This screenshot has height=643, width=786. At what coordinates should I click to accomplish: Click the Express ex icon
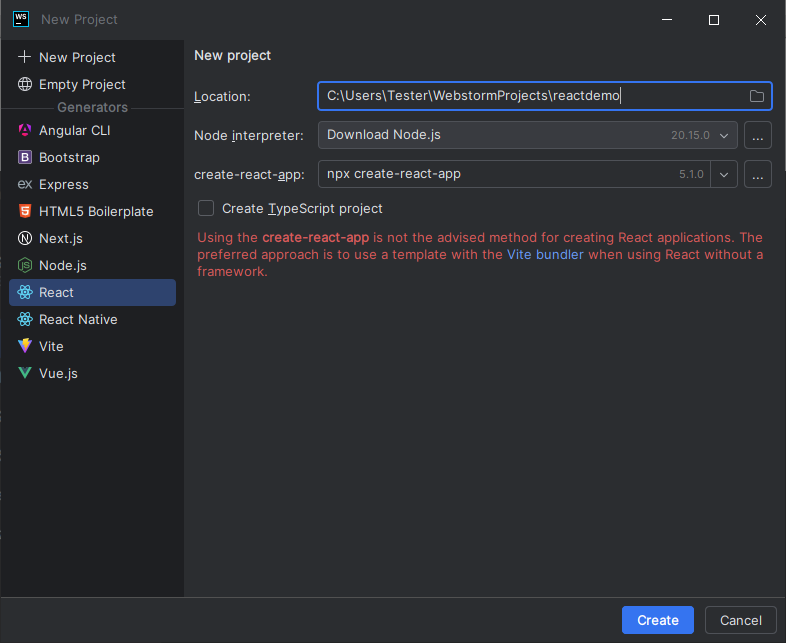click(25, 184)
